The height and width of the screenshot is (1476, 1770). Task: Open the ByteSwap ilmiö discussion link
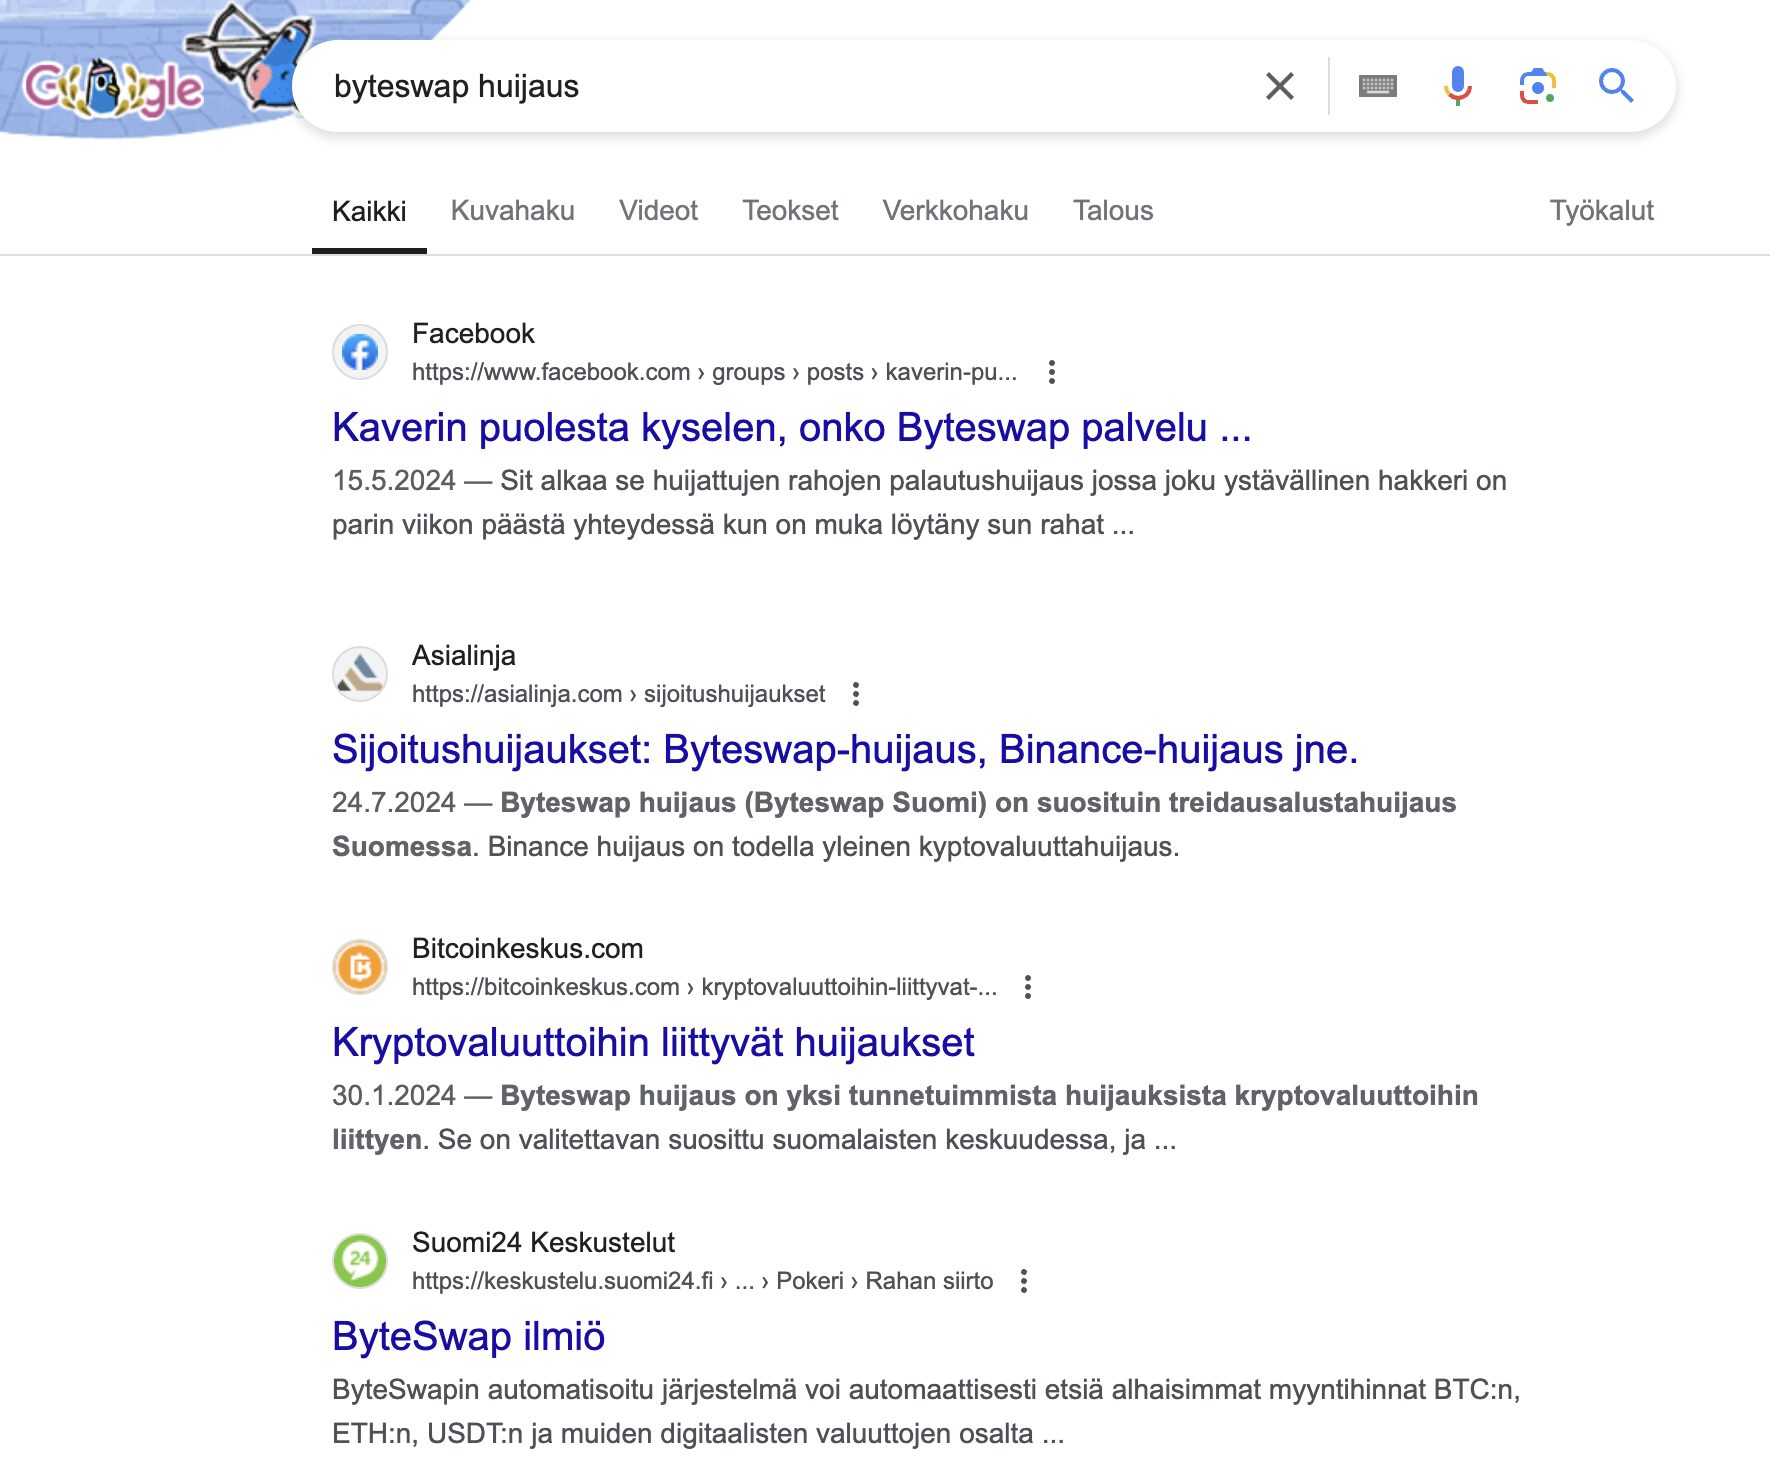coord(469,1335)
